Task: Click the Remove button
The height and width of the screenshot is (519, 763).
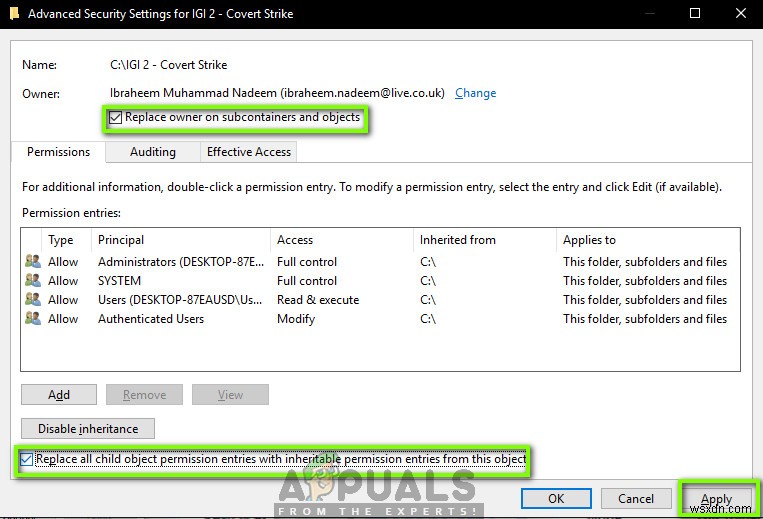Action: pos(145,394)
